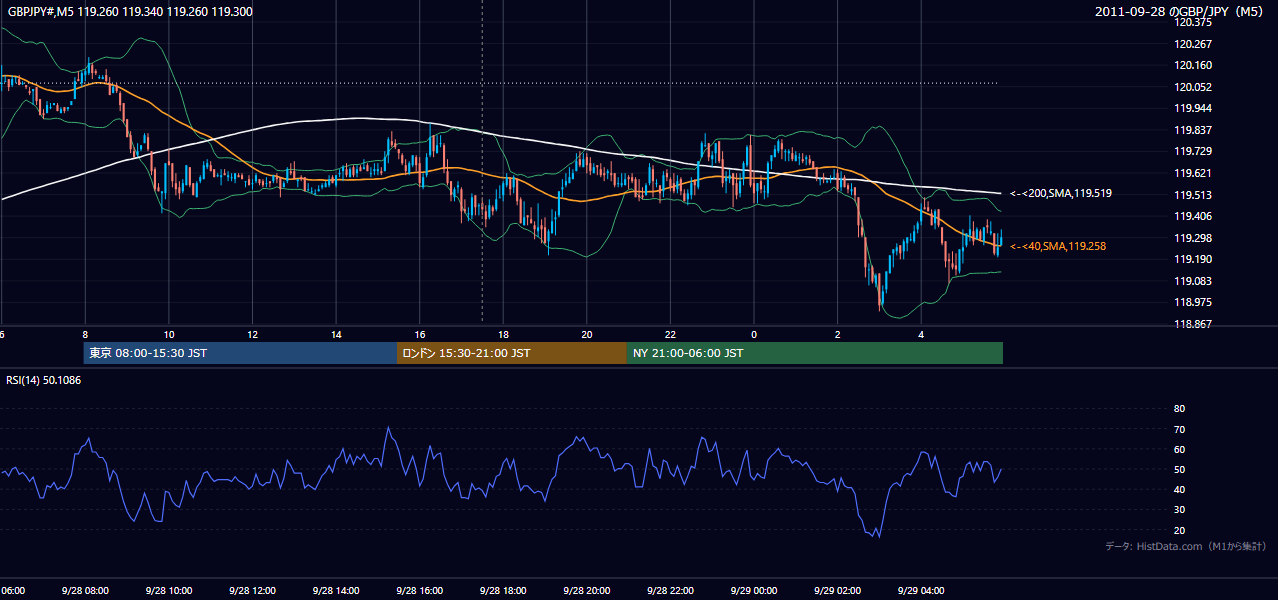Click RSI scale value 60
Viewport: 1278px width, 600px height.
[1179, 449]
